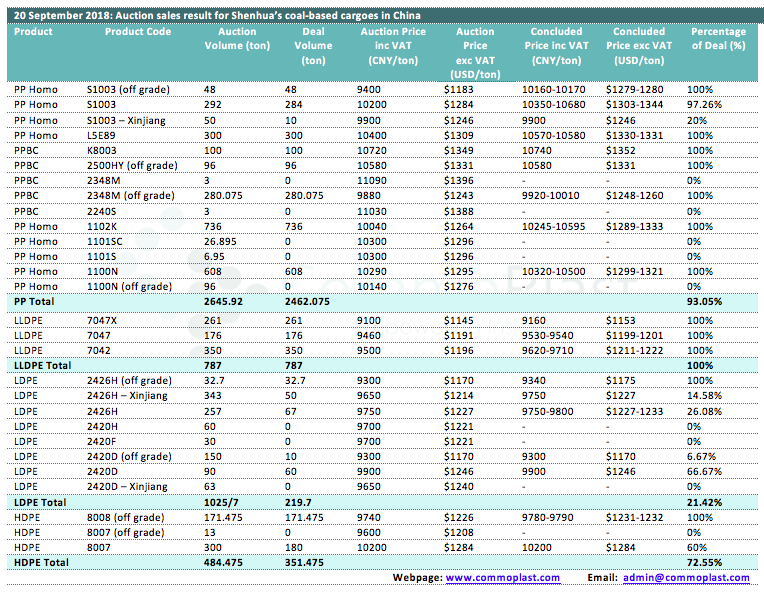Click the LLDPE Total row label

tap(42, 366)
